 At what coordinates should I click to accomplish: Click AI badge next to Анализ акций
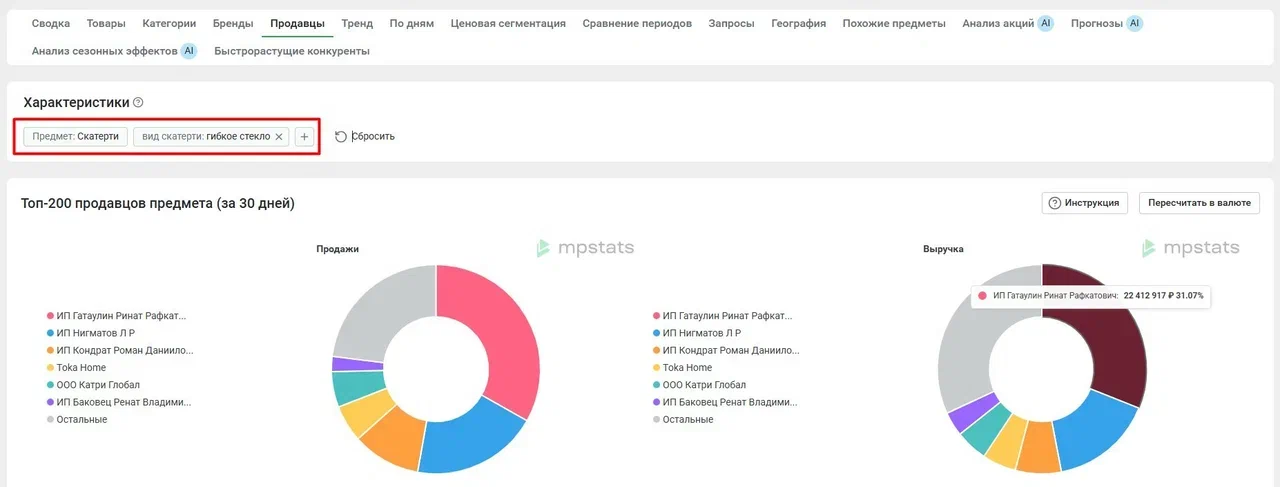pyautogui.click(x=1045, y=23)
